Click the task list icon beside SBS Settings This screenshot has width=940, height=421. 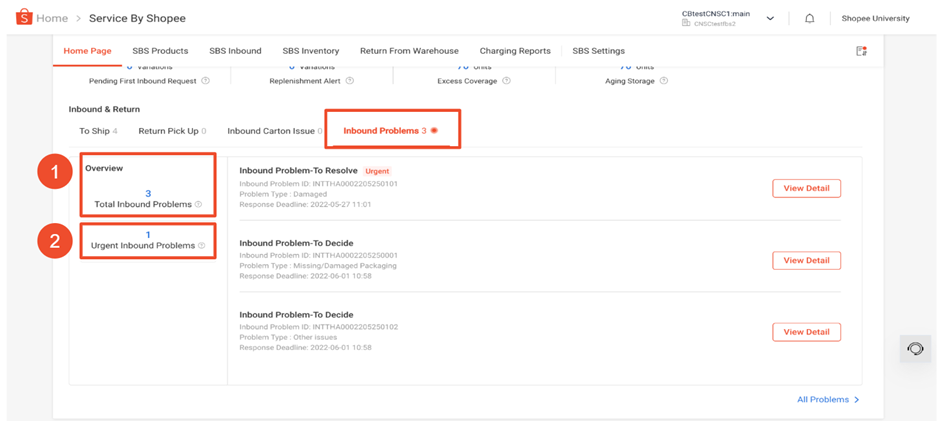(861, 51)
